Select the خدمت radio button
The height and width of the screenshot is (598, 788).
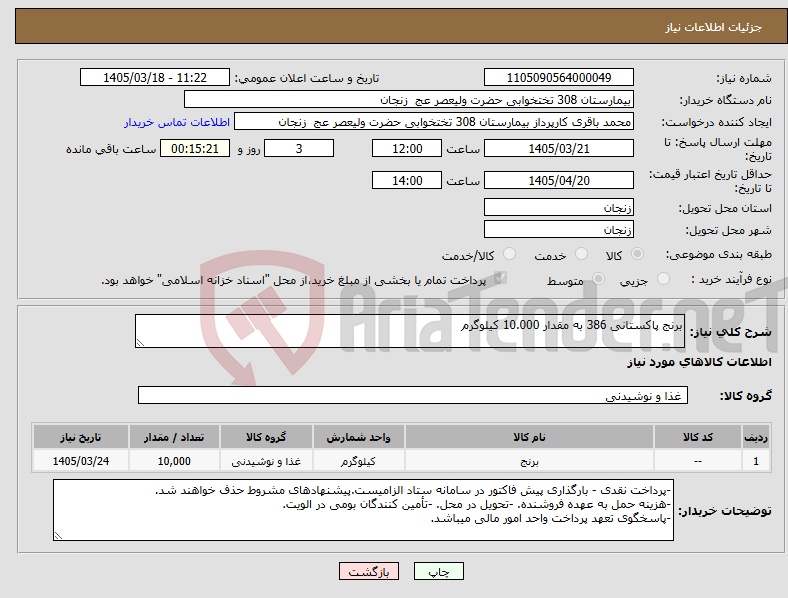[581, 254]
